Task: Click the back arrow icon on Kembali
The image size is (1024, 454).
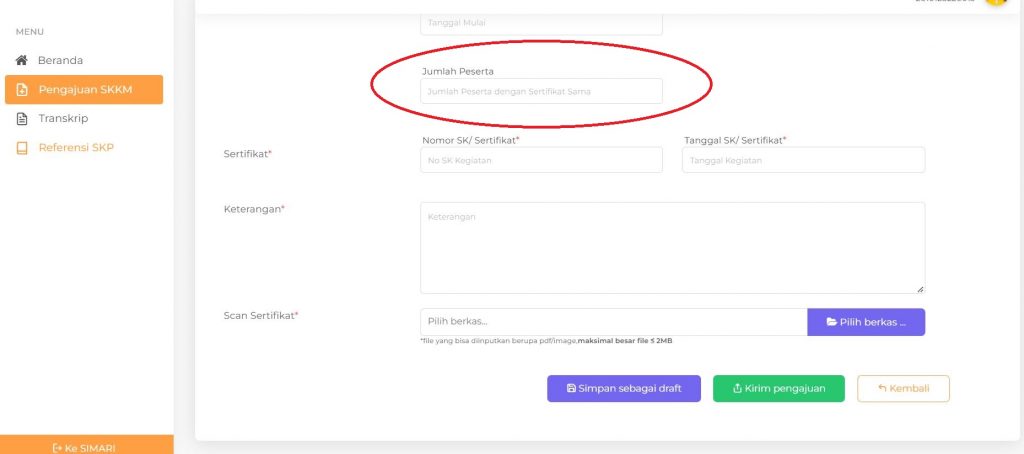Action: pos(882,388)
